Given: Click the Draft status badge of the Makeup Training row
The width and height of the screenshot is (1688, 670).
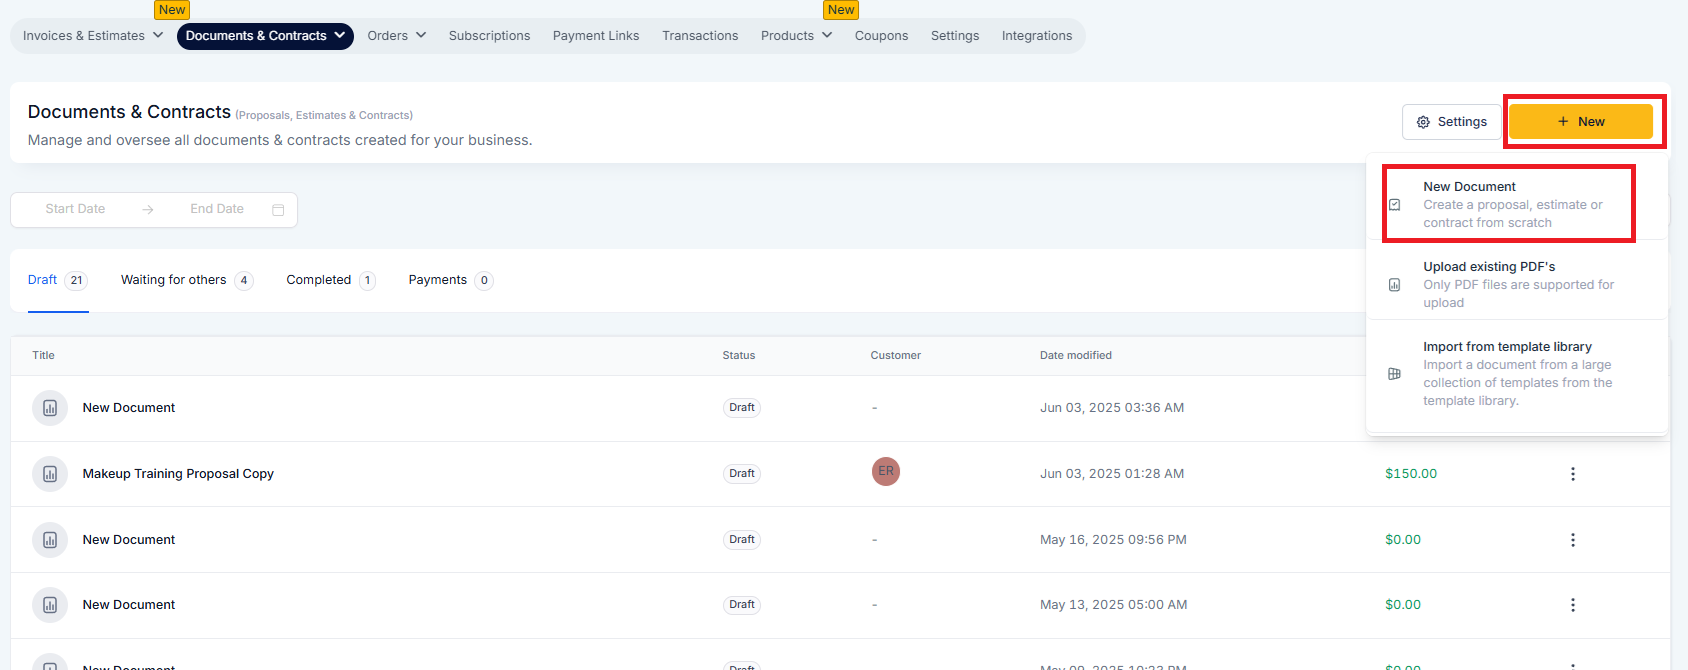Looking at the screenshot, I should [x=742, y=474].
